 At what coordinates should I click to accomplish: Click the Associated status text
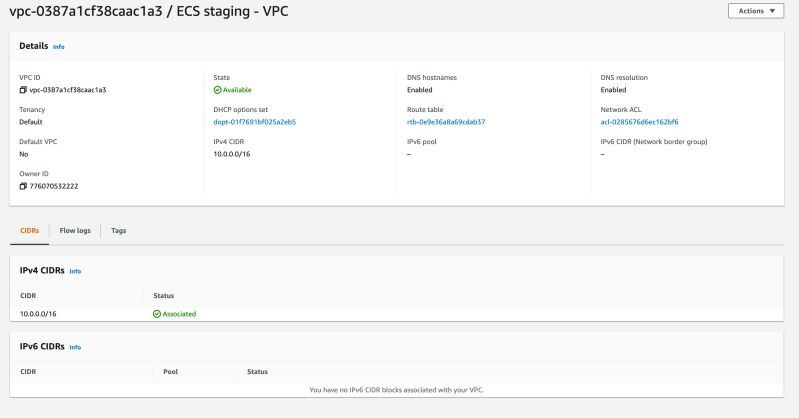pos(179,314)
